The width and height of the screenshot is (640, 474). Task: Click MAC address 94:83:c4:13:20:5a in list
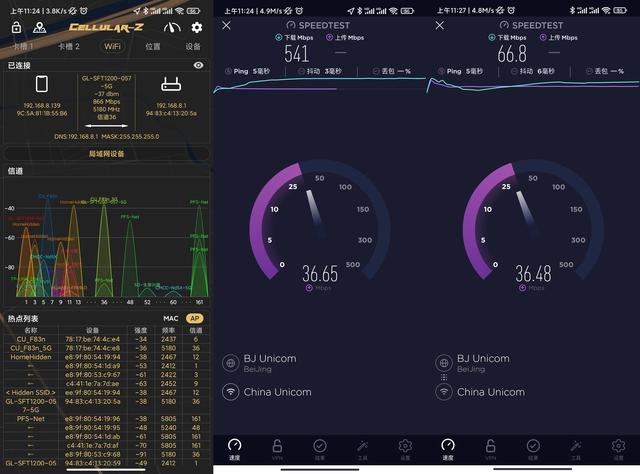[x=93, y=402]
